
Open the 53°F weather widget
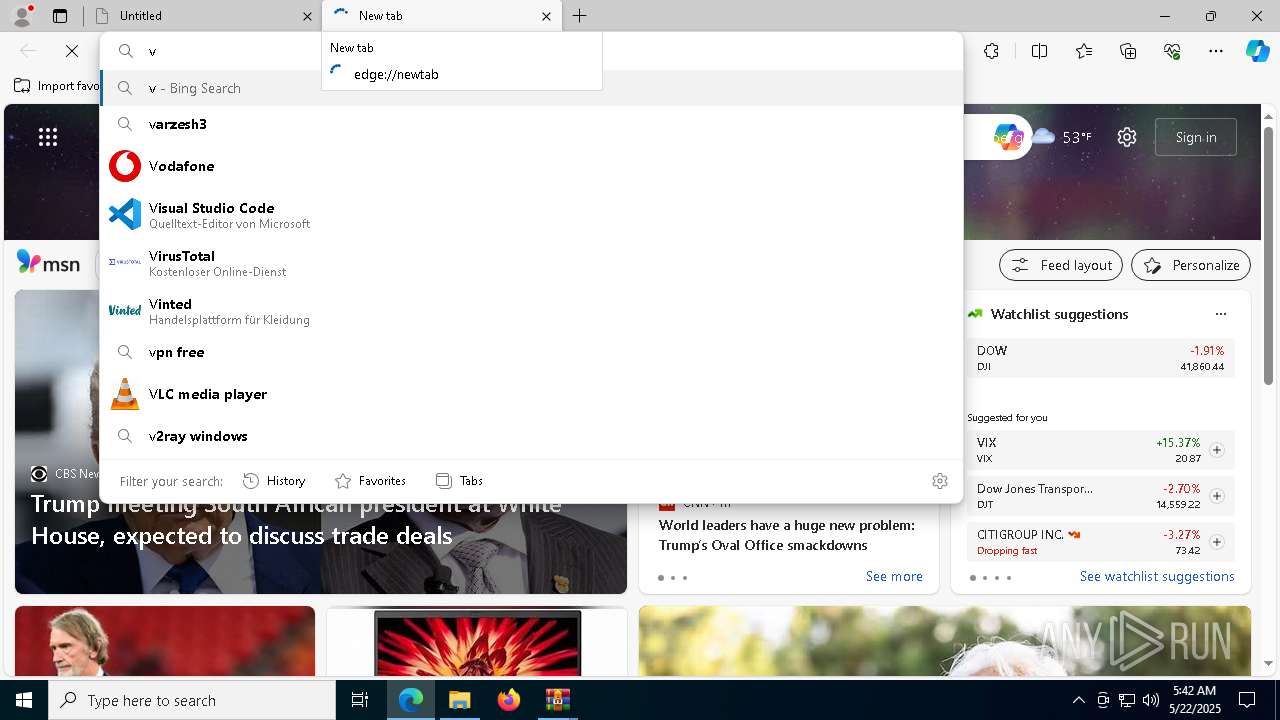[x=1062, y=137]
